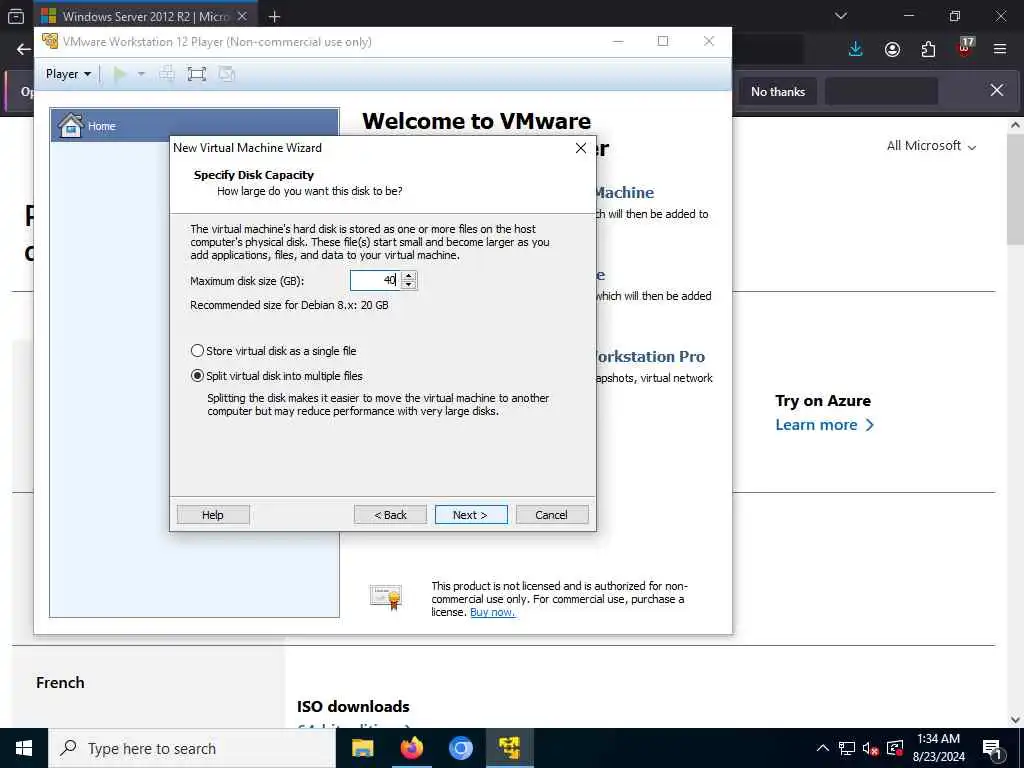This screenshot has height=768, width=1024.
Task: Select Store virtual disk as a single file
Action: (274, 351)
